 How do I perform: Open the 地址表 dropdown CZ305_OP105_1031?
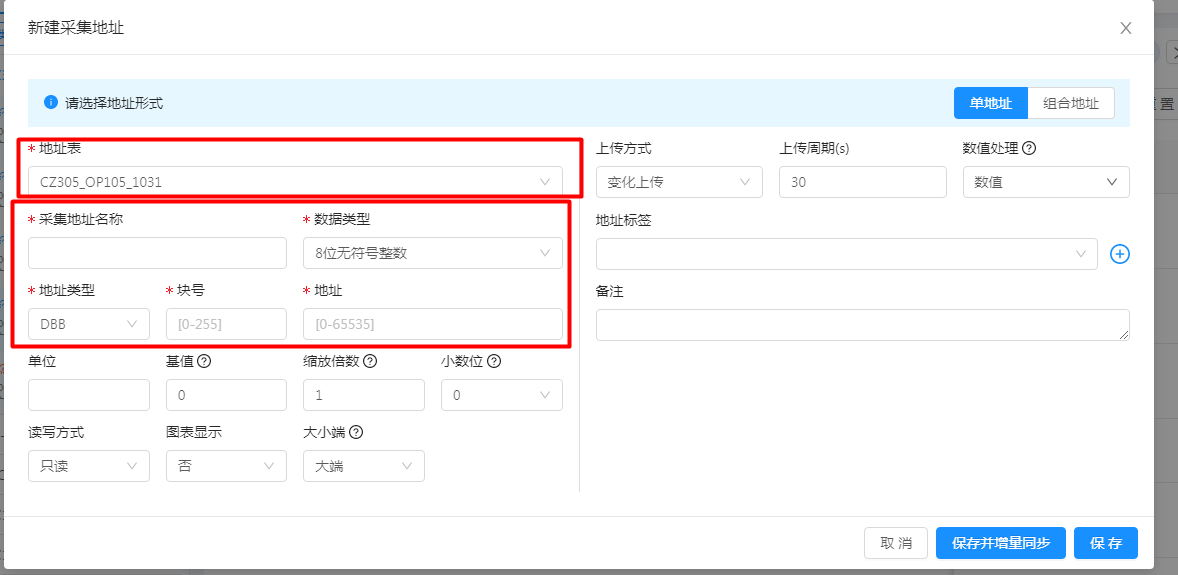point(295,182)
